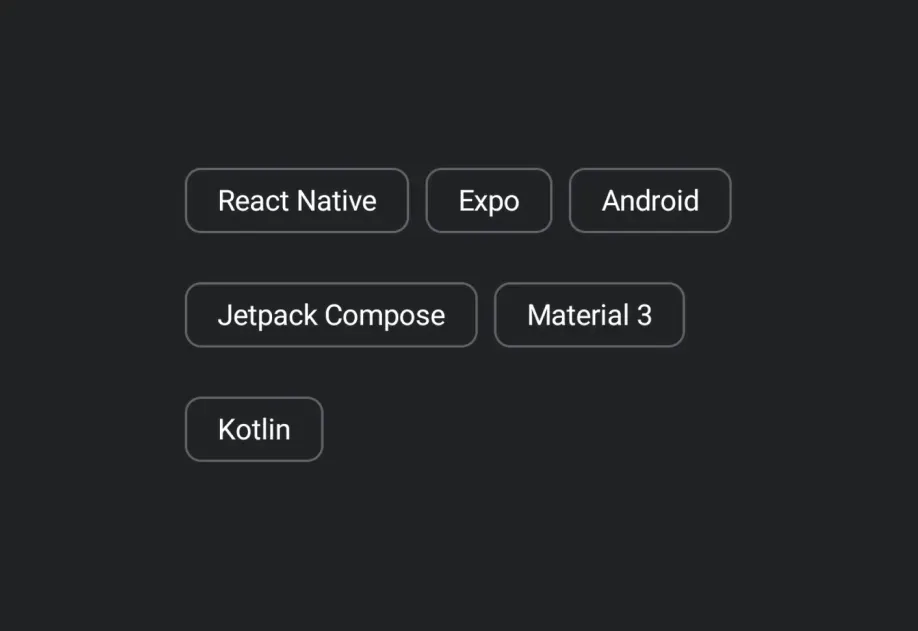Enable the React Native tag

297,201
